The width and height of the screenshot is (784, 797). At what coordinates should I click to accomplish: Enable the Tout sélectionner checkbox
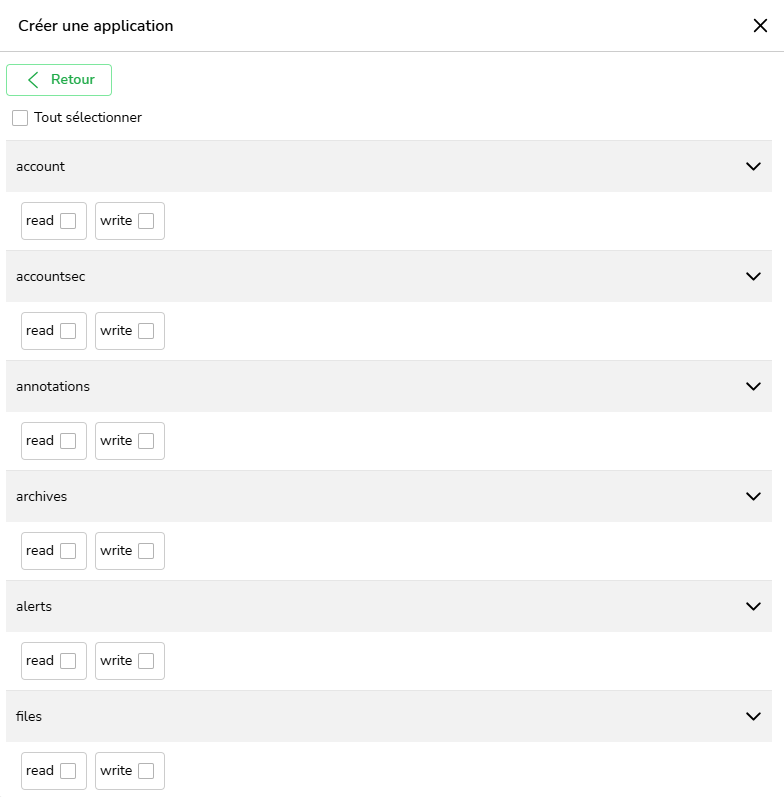20,118
